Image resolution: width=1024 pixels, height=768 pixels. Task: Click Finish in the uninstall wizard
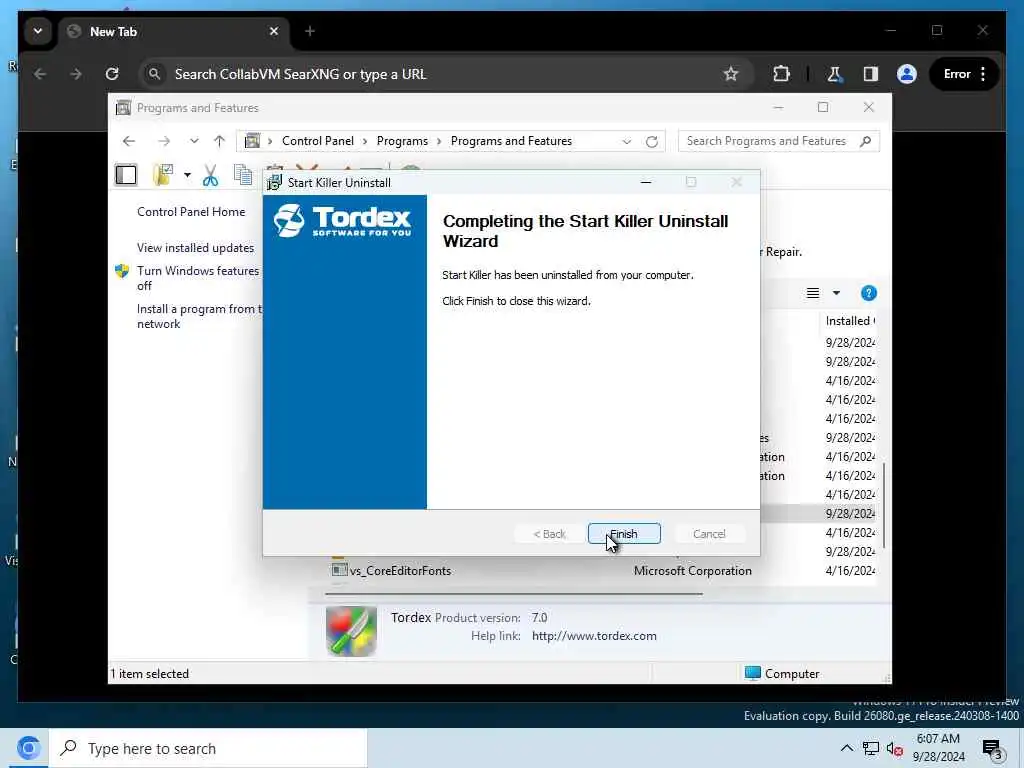[624, 534]
